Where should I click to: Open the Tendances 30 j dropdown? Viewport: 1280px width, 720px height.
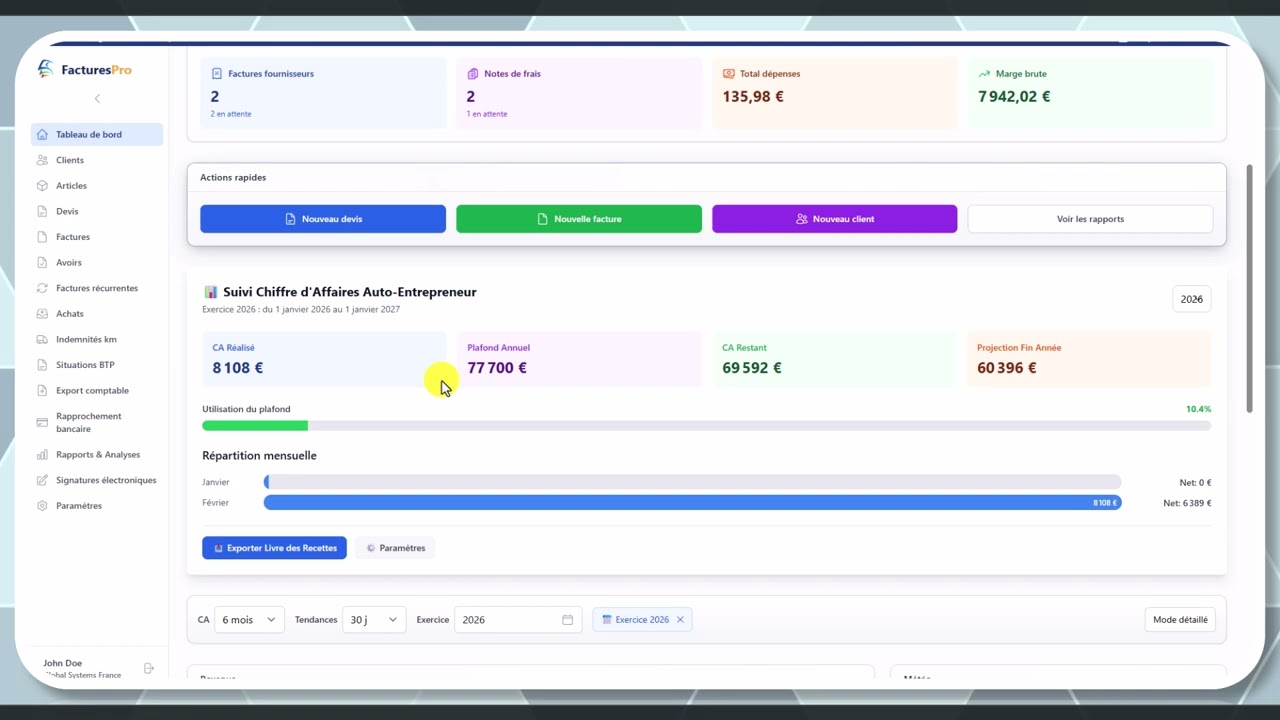tap(374, 620)
